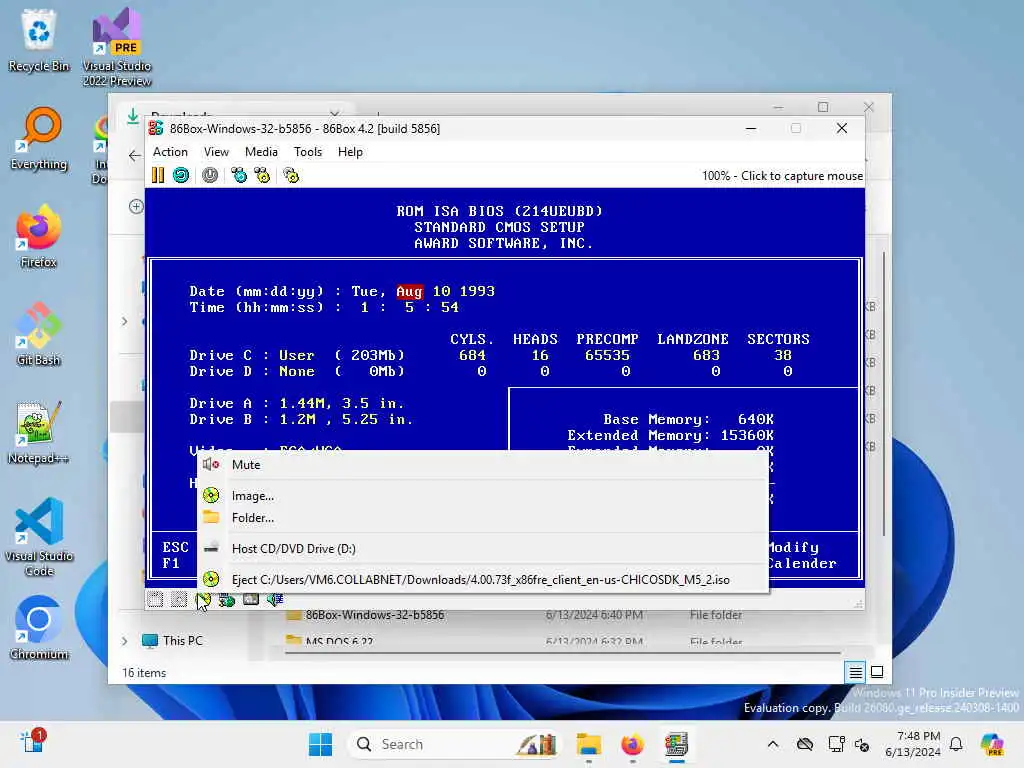Viewport: 1024px width, 768px height.
Task: Open Windows Start menu
Action: point(320,744)
